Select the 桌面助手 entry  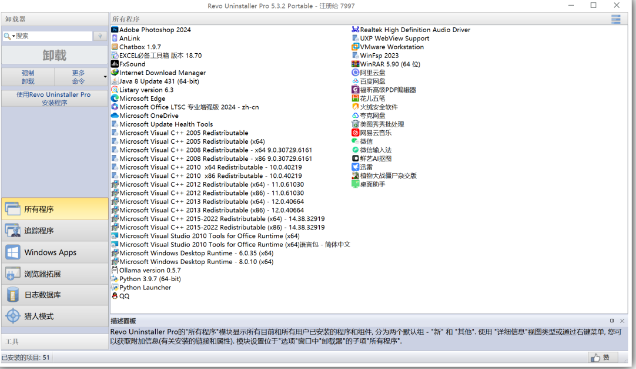coord(368,184)
